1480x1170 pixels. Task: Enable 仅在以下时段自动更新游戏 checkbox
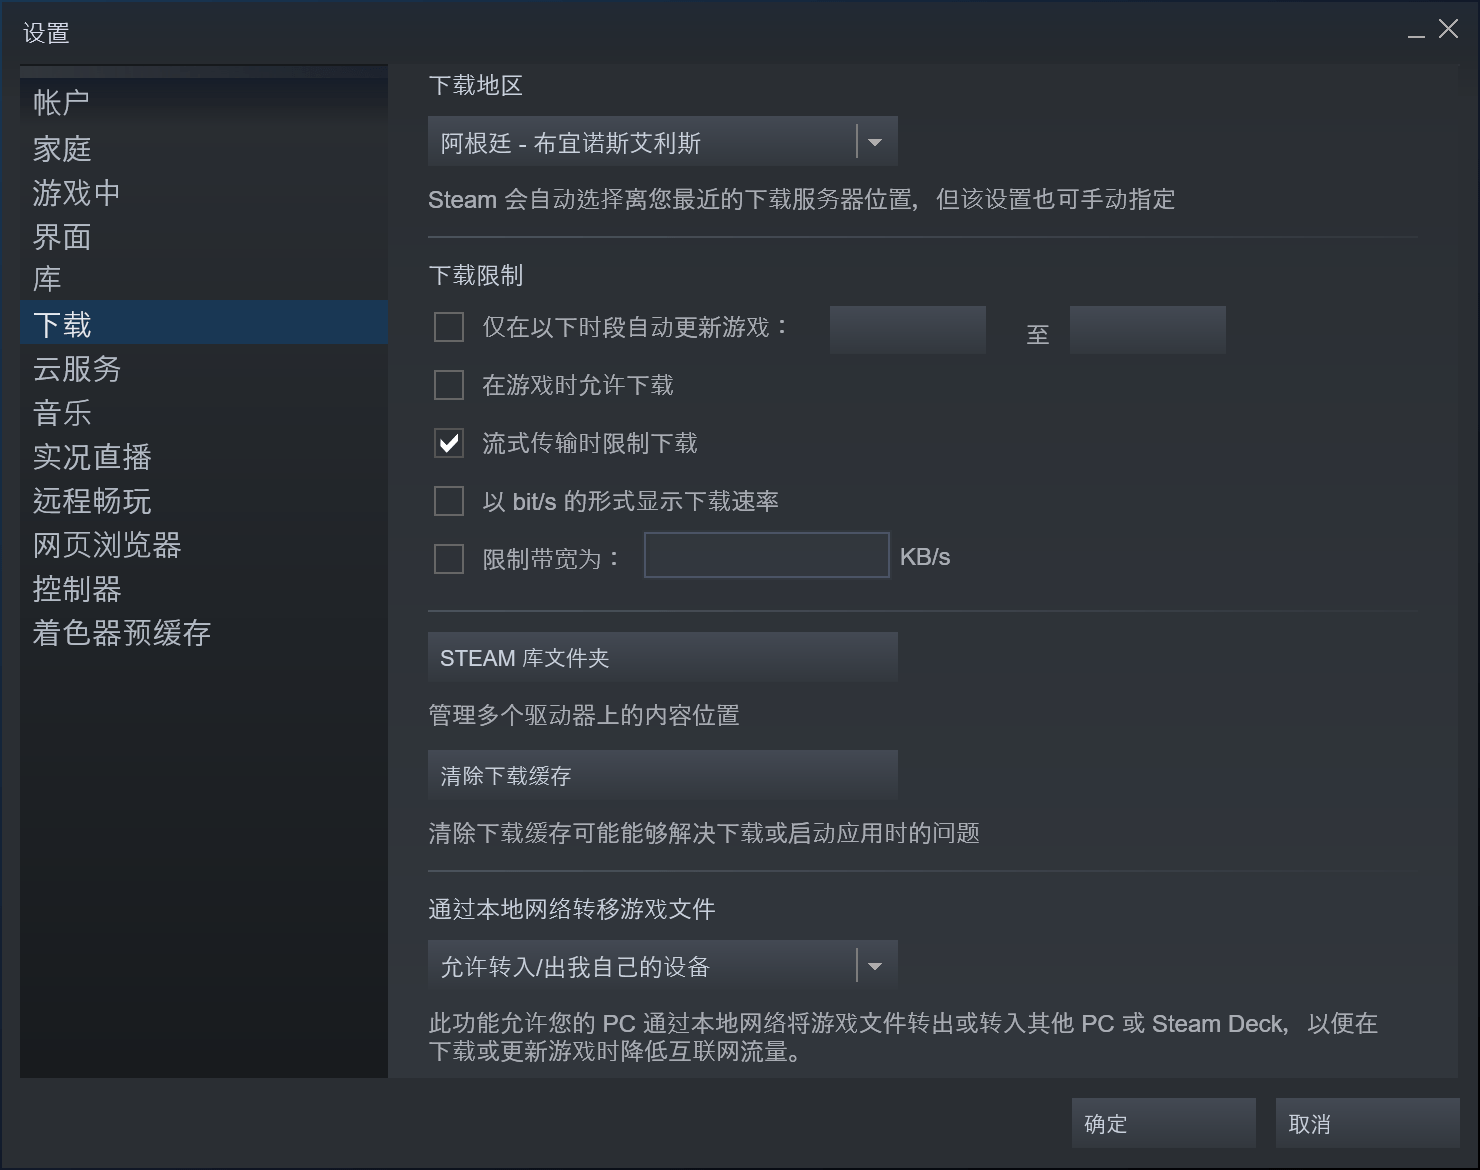[449, 327]
